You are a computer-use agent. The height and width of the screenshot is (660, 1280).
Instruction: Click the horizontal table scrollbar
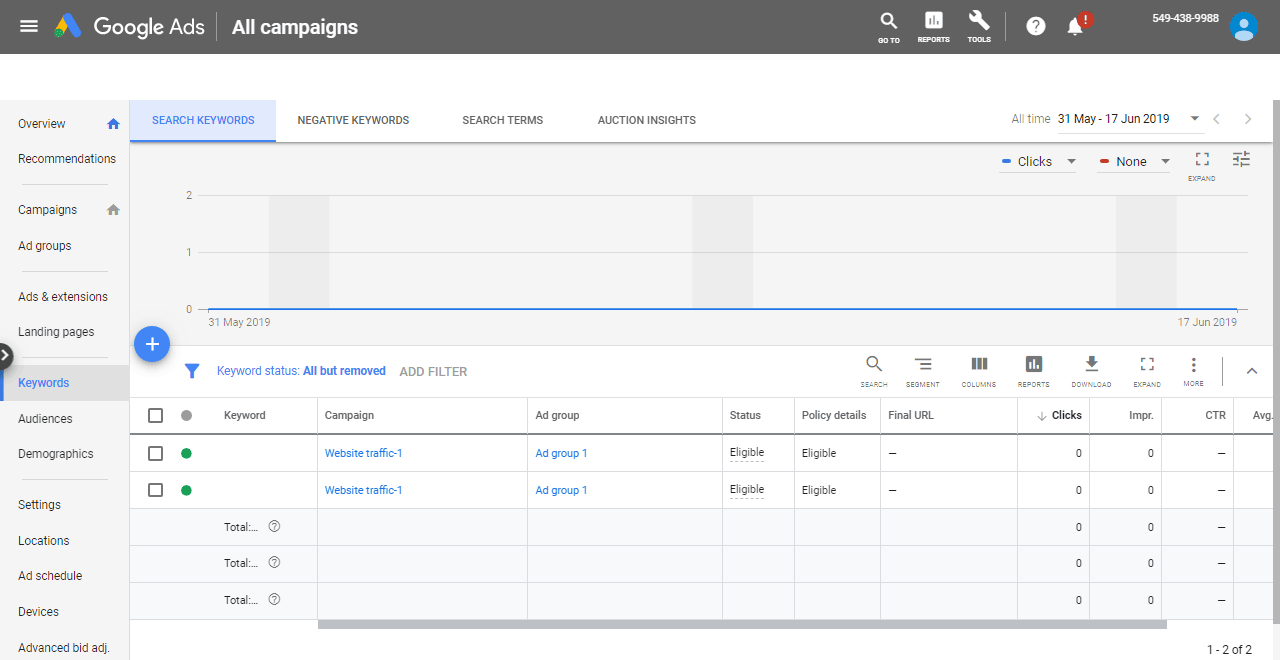pos(741,625)
